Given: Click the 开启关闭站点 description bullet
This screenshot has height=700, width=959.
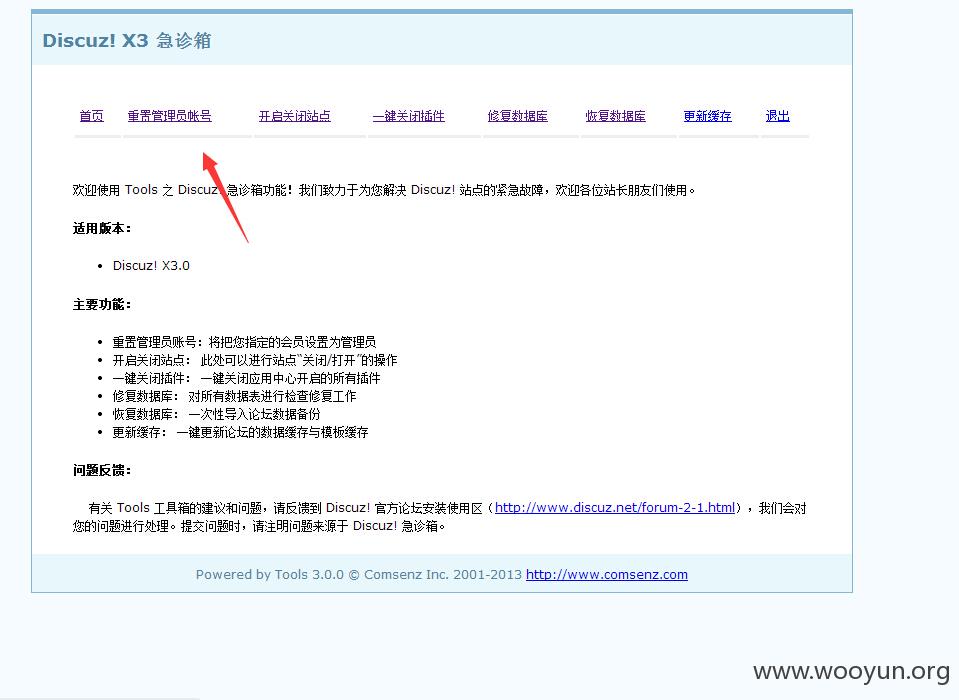Looking at the screenshot, I should (254, 360).
